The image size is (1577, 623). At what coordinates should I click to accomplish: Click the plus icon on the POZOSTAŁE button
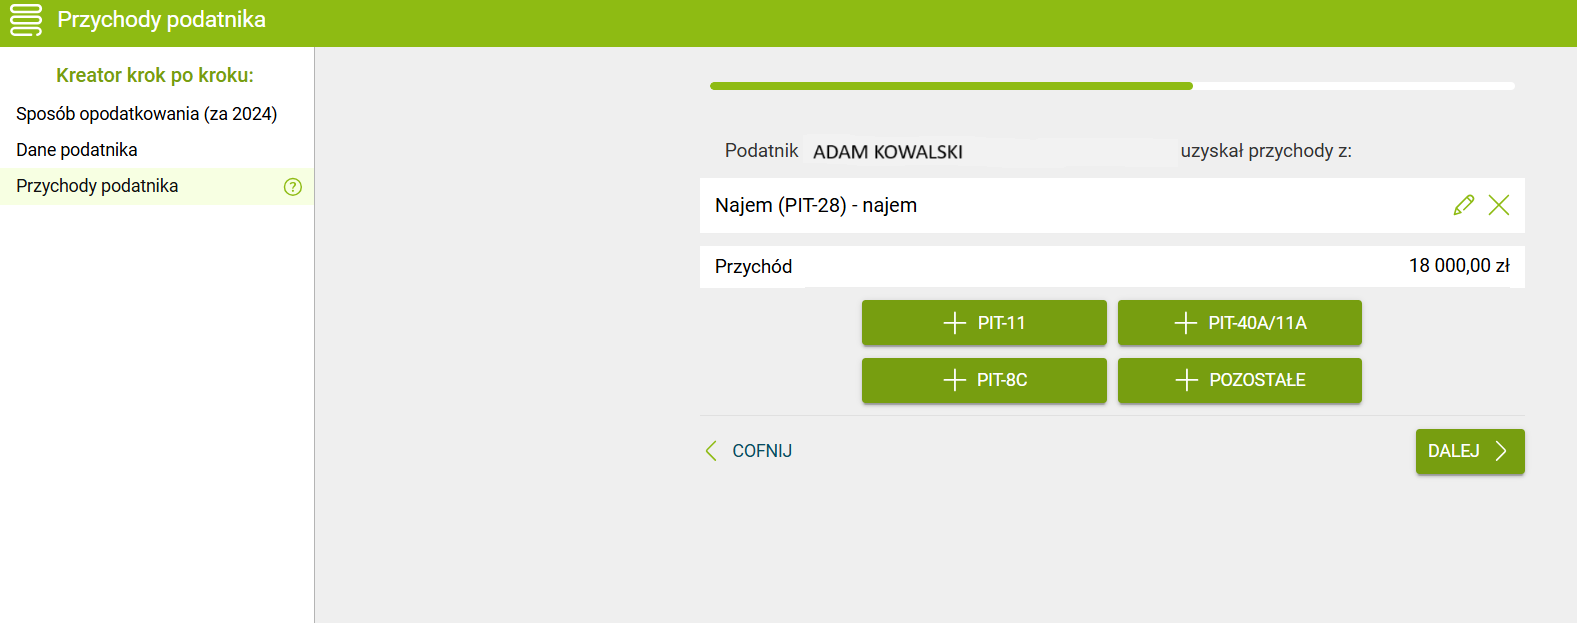click(1186, 380)
